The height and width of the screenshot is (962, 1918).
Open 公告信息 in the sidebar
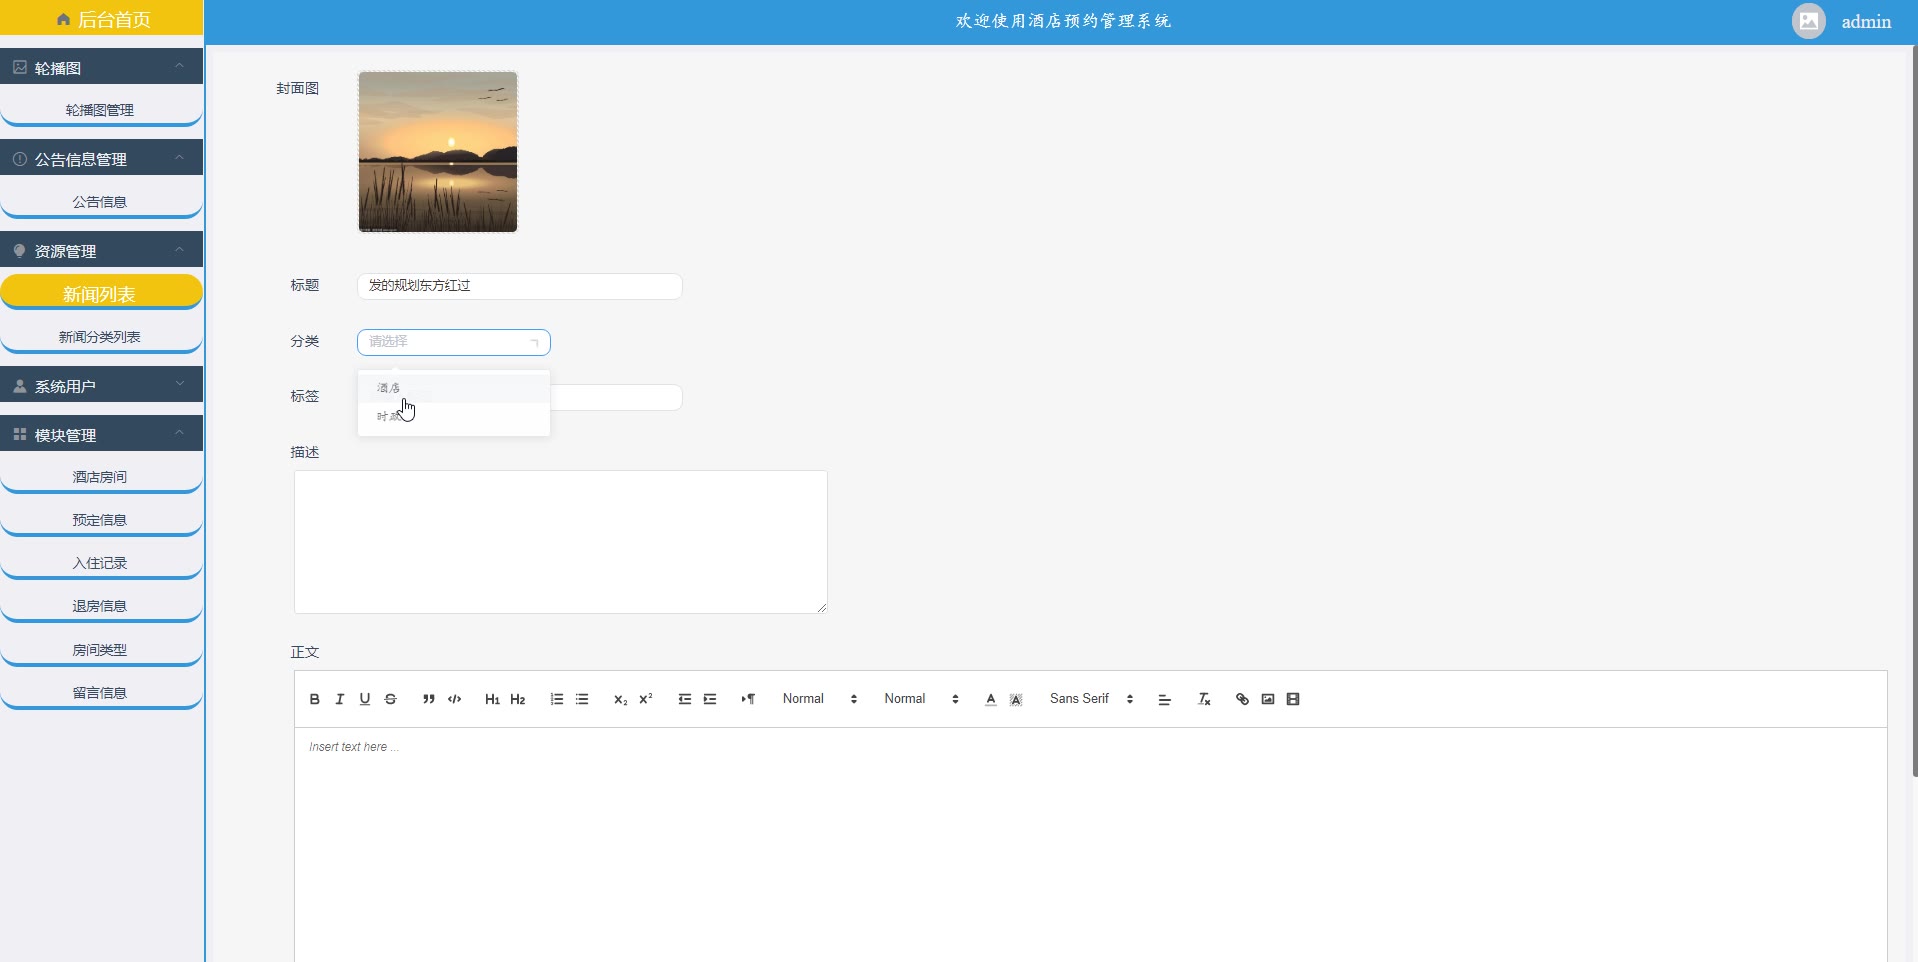[x=101, y=201]
